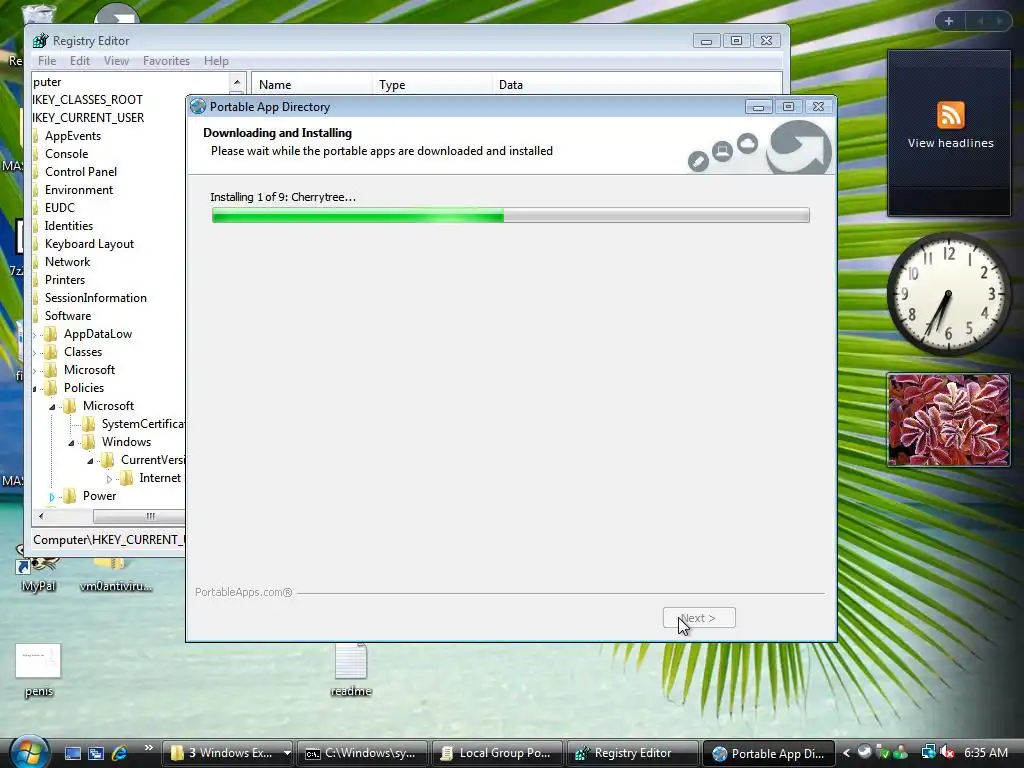Open the Edit menu in Registry Editor
The width and height of the screenshot is (1024, 768).
tap(80, 61)
